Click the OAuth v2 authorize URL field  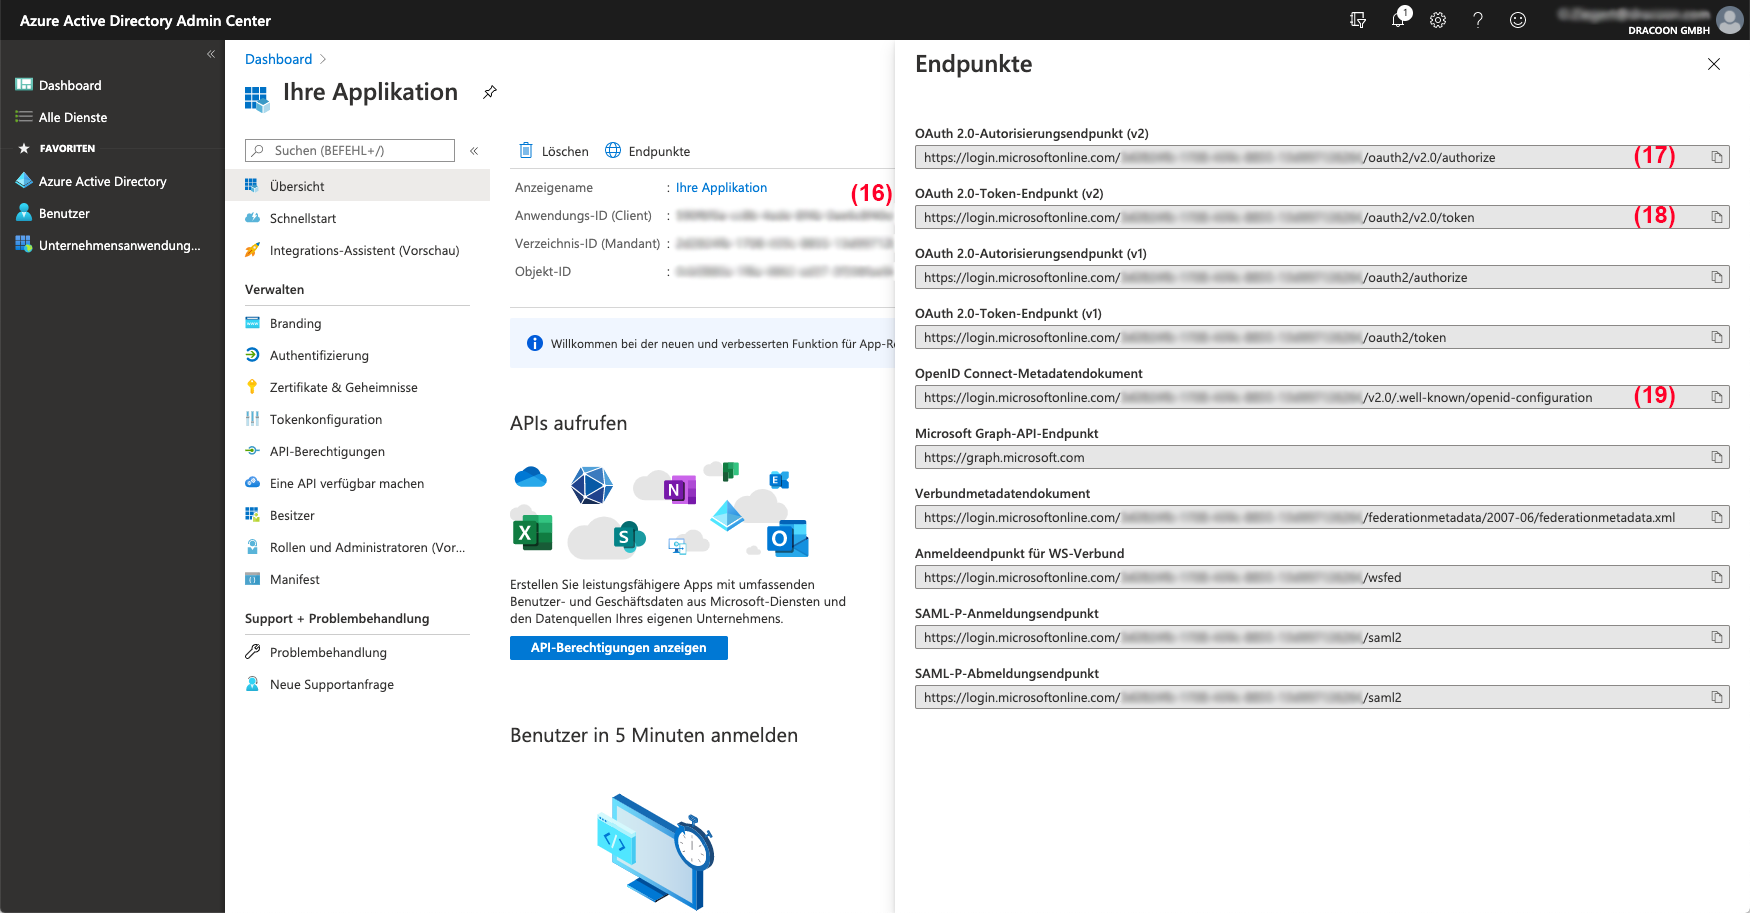[1322, 157]
